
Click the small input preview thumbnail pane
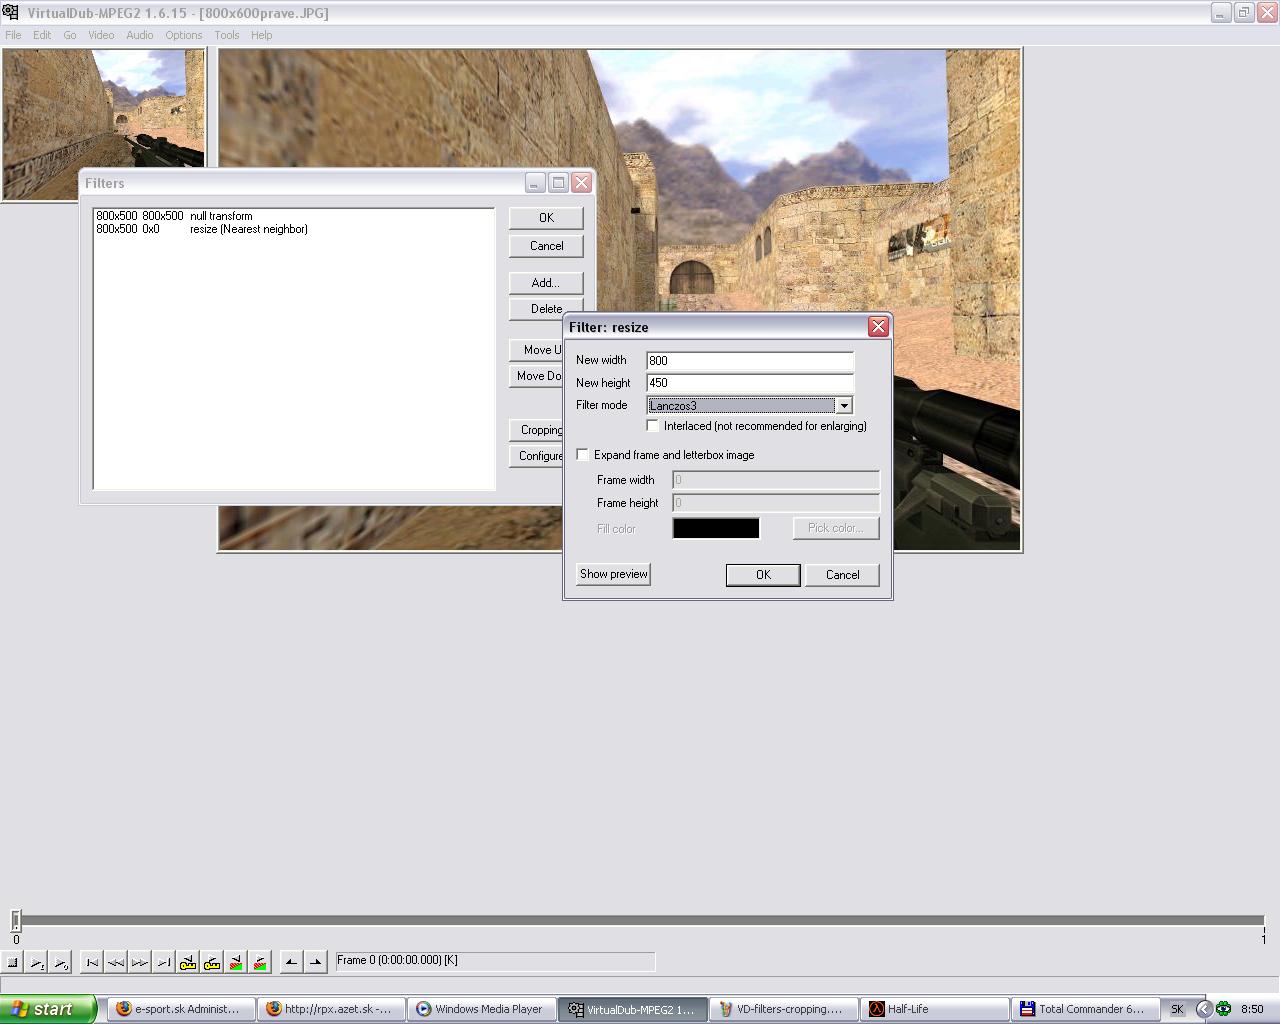104,124
